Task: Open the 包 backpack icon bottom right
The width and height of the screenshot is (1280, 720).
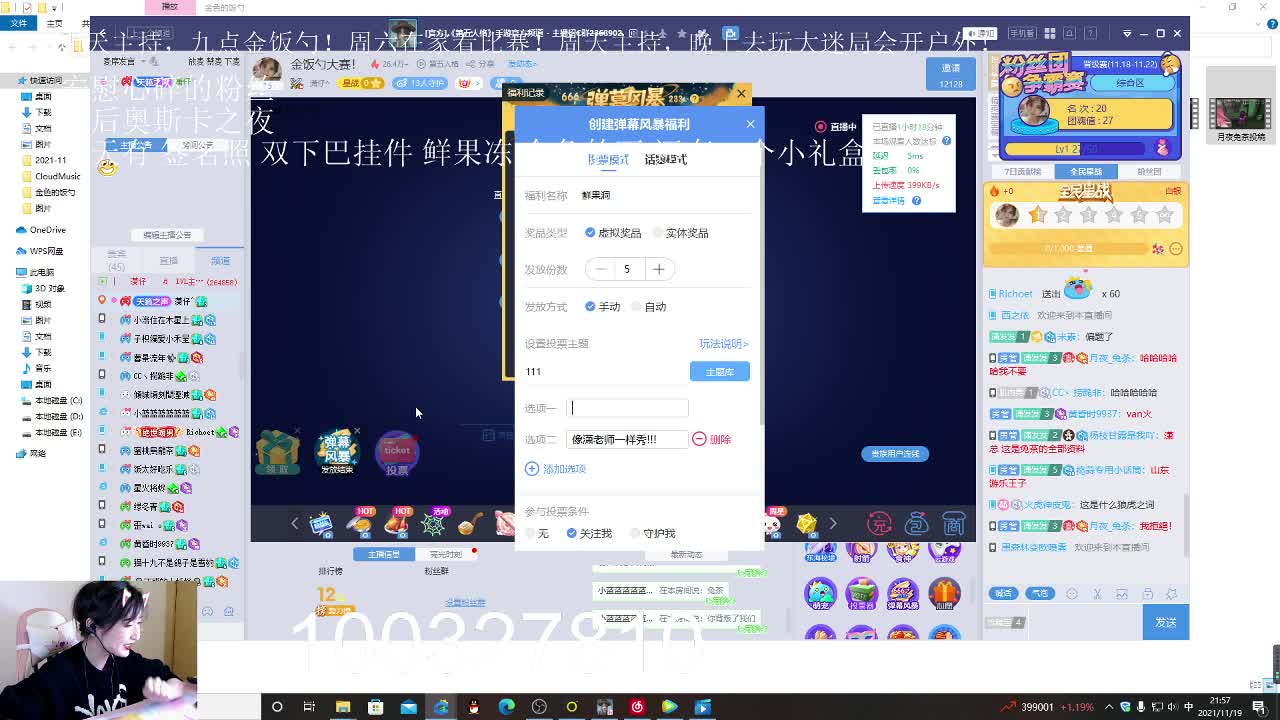Action: (x=916, y=523)
